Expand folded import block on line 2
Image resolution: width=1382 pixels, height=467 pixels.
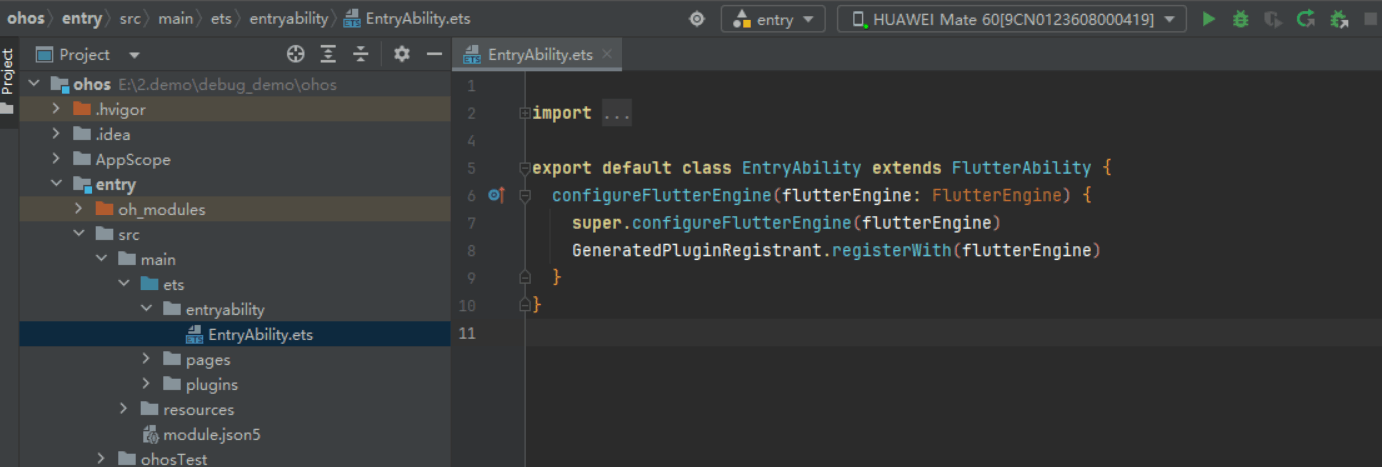(x=524, y=114)
